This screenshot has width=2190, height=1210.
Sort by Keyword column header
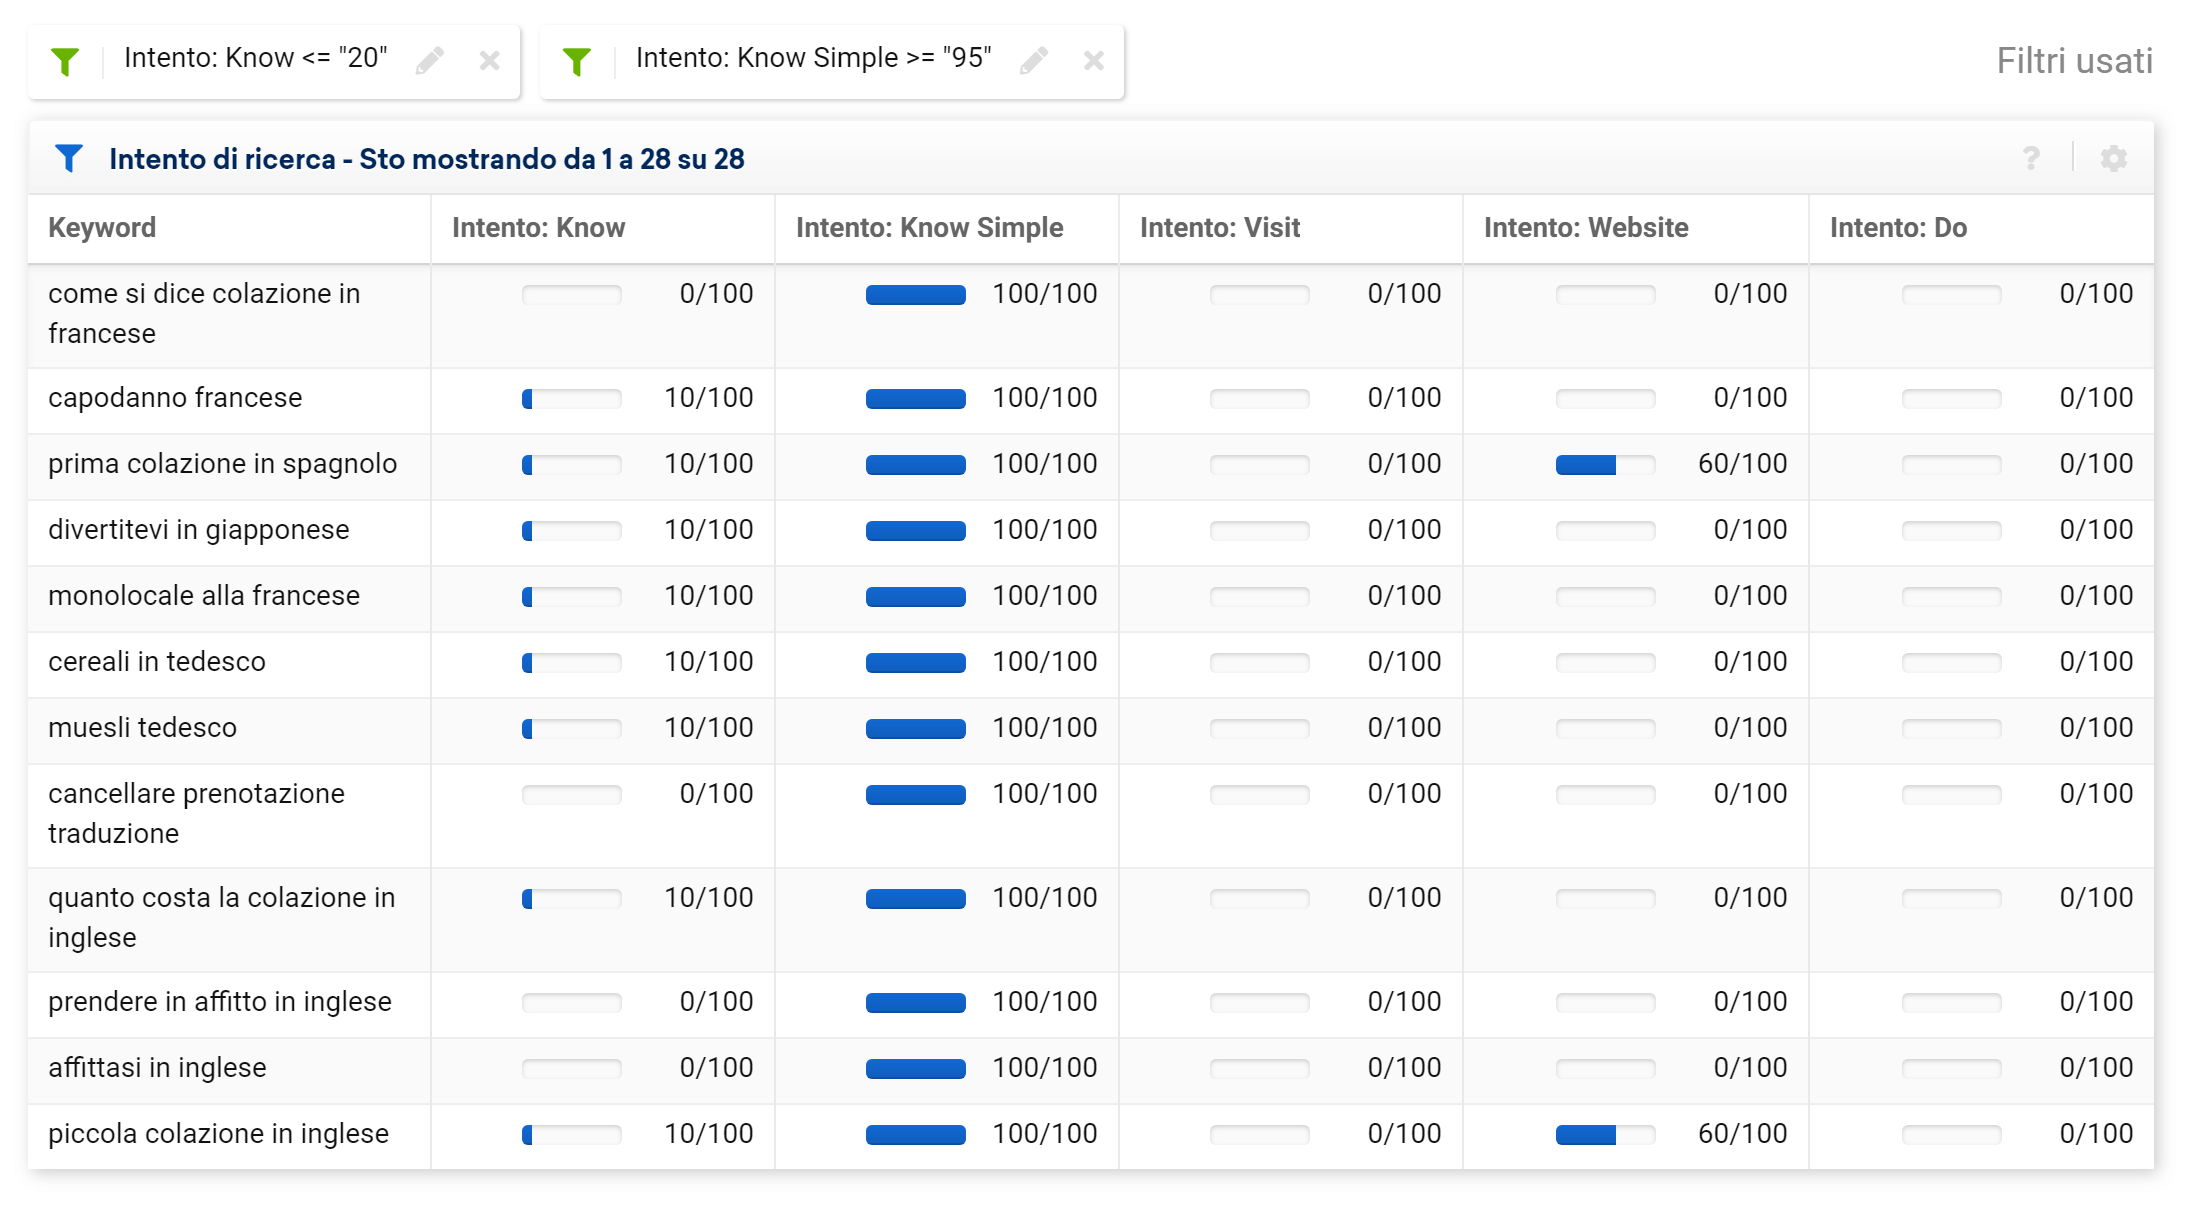click(x=102, y=228)
